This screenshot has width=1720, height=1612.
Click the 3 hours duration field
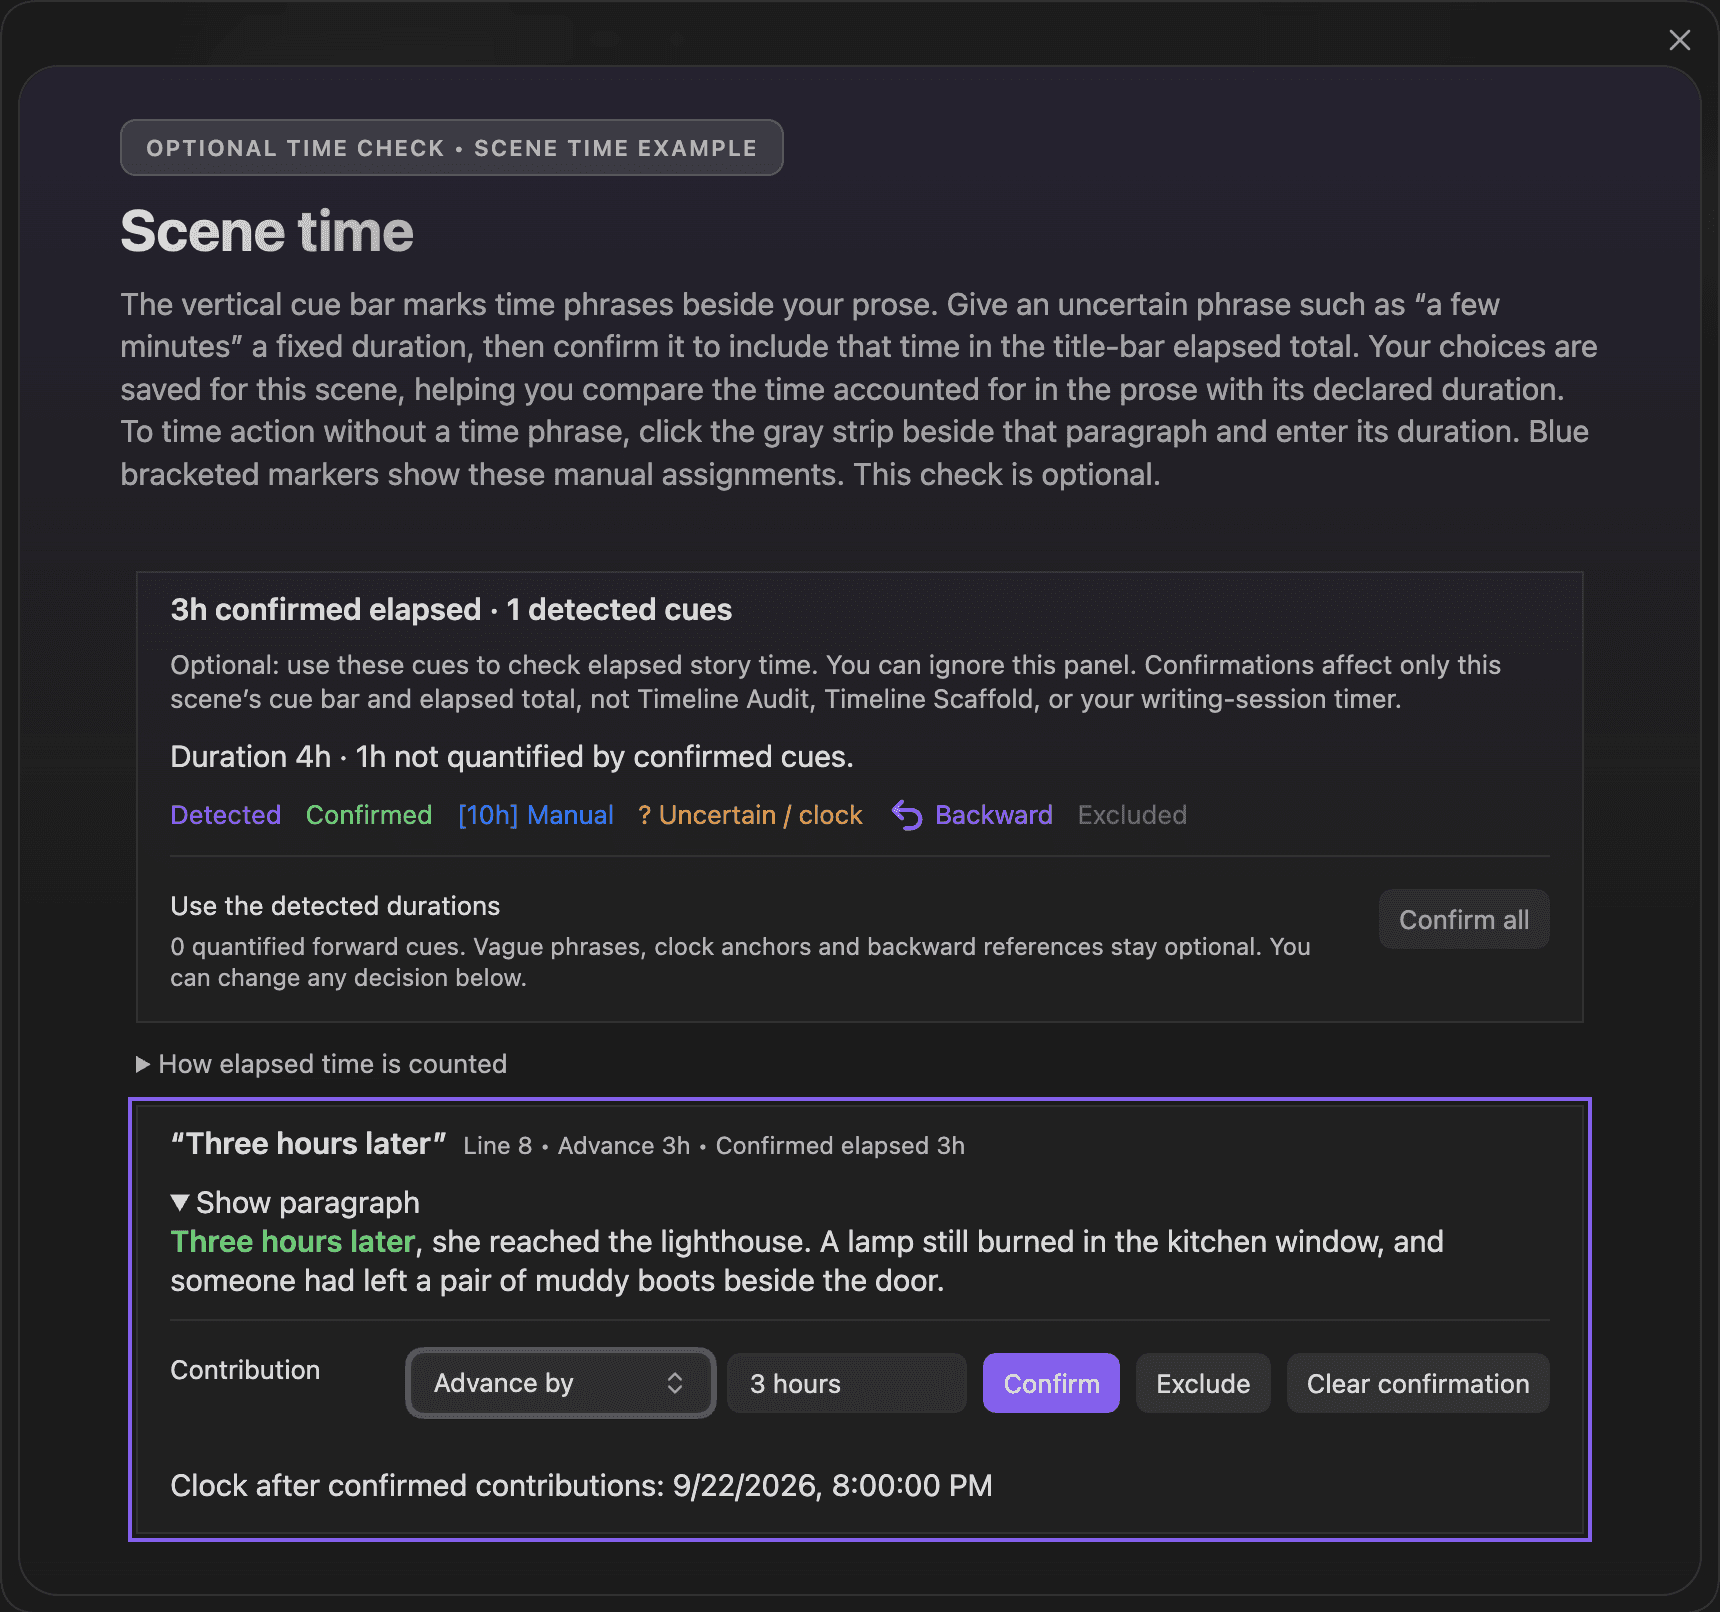click(x=846, y=1383)
